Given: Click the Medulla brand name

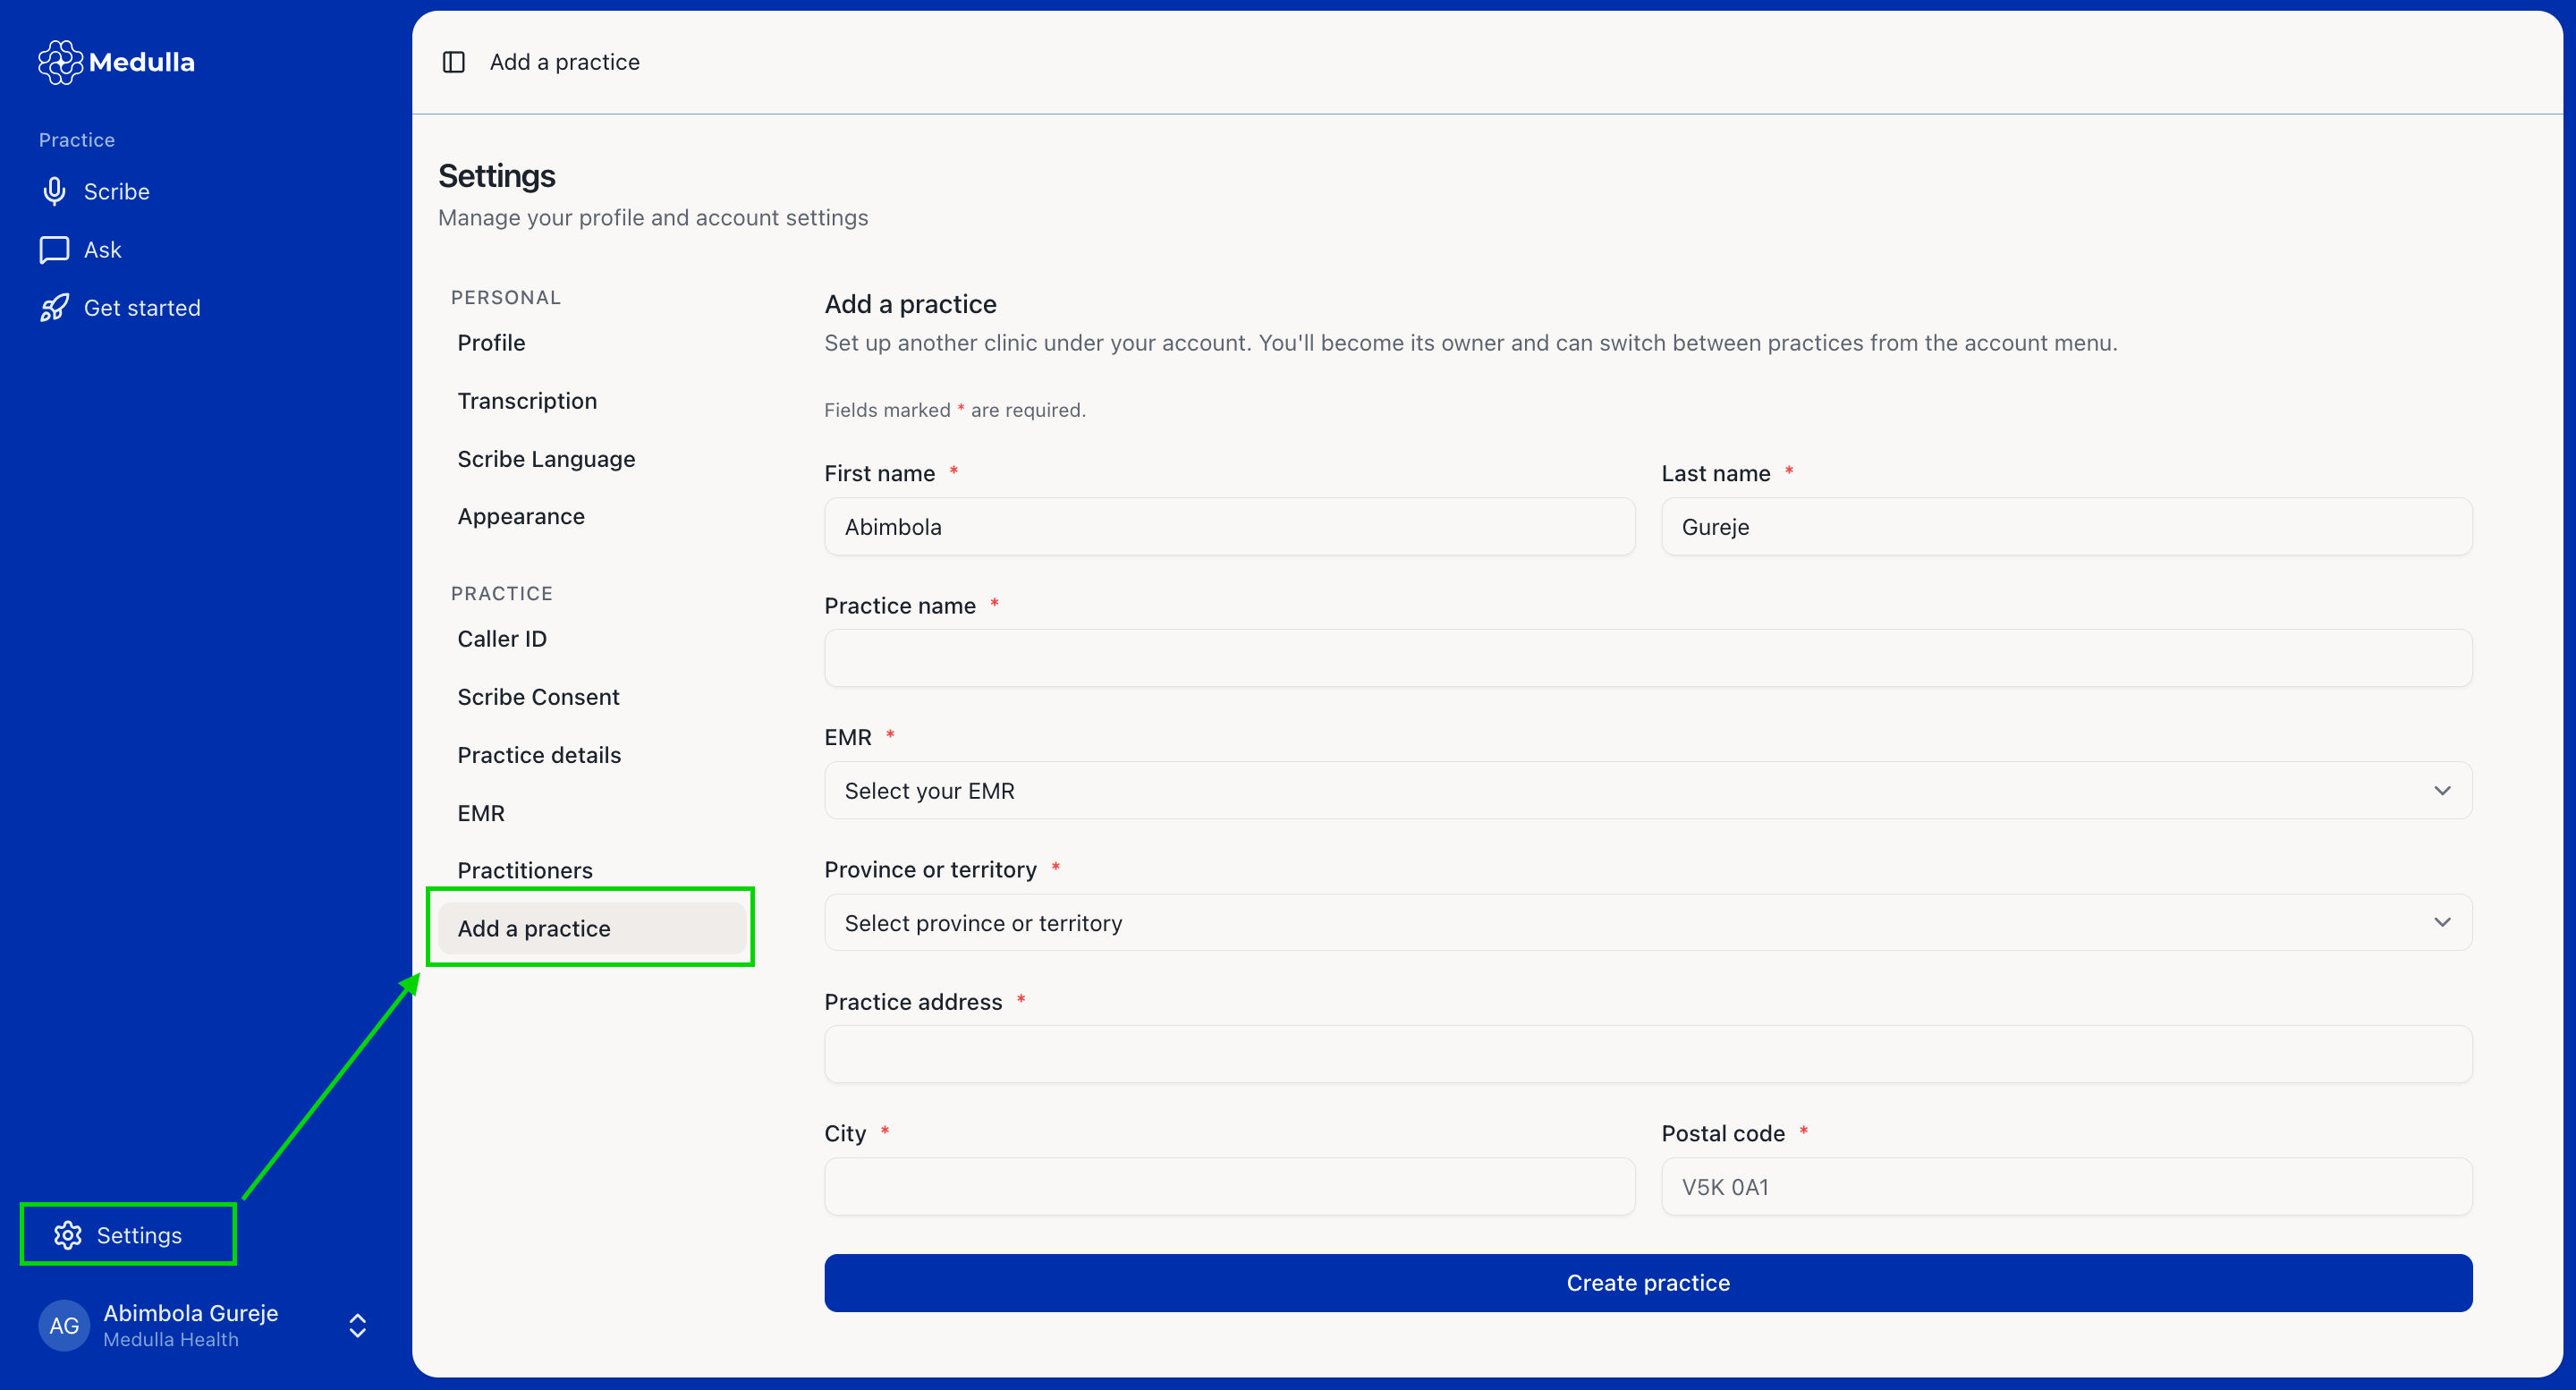Looking at the screenshot, I should (142, 62).
